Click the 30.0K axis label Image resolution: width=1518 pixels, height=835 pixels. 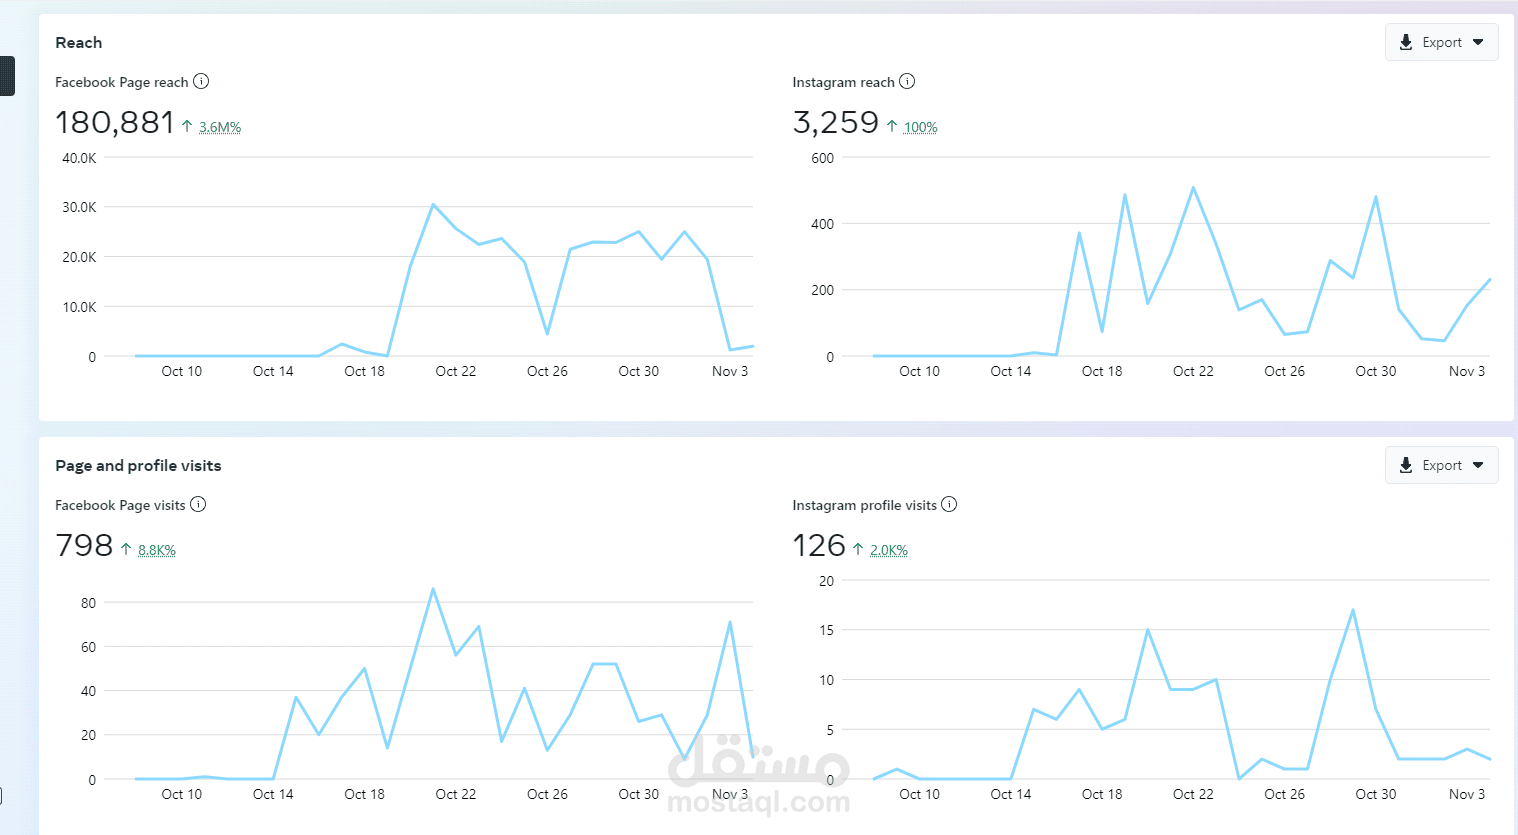pyautogui.click(x=79, y=207)
